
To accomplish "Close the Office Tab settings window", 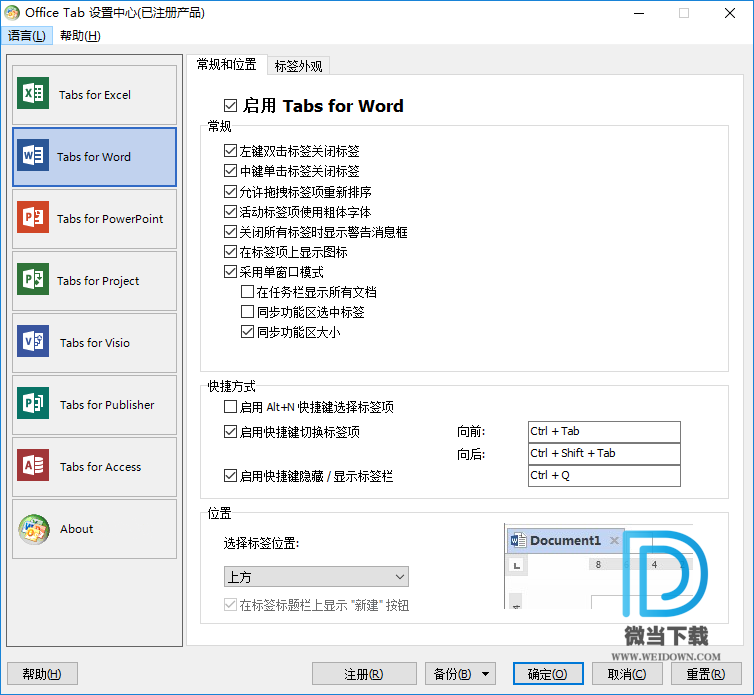I will (729, 13).
